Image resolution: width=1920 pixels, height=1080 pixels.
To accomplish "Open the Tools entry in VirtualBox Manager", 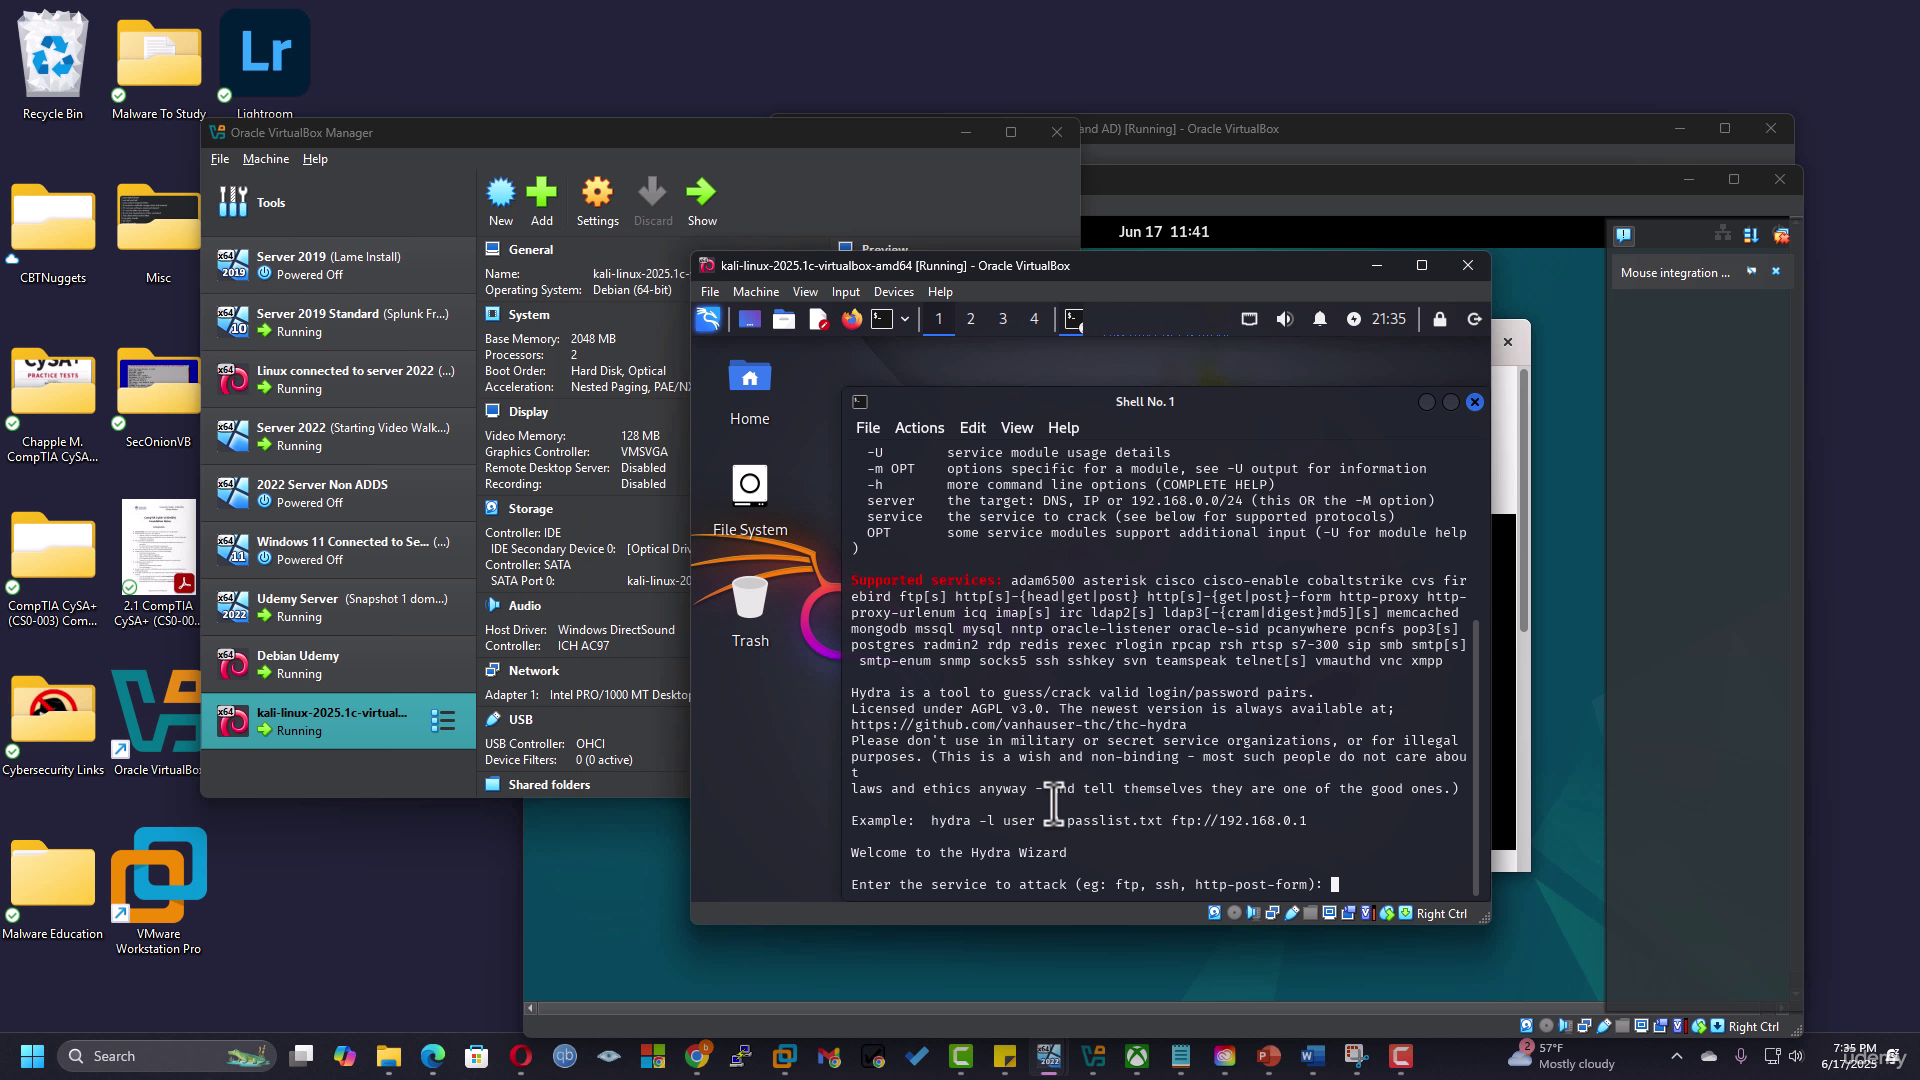I will [x=338, y=202].
